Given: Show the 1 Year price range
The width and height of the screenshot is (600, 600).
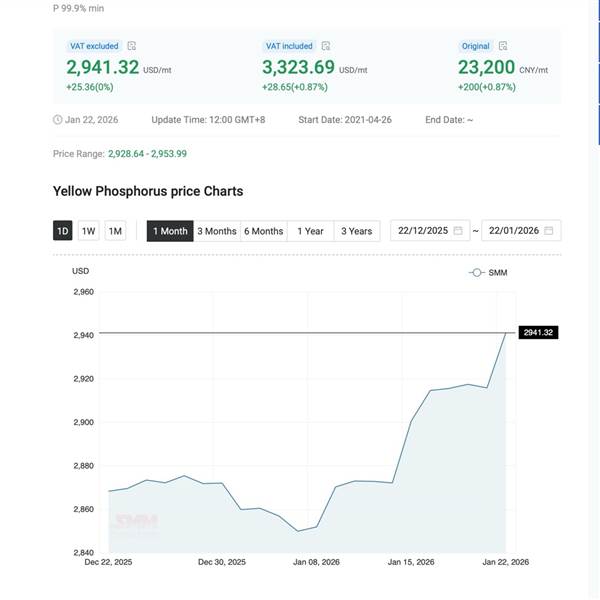Looking at the screenshot, I should (x=310, y=231).
